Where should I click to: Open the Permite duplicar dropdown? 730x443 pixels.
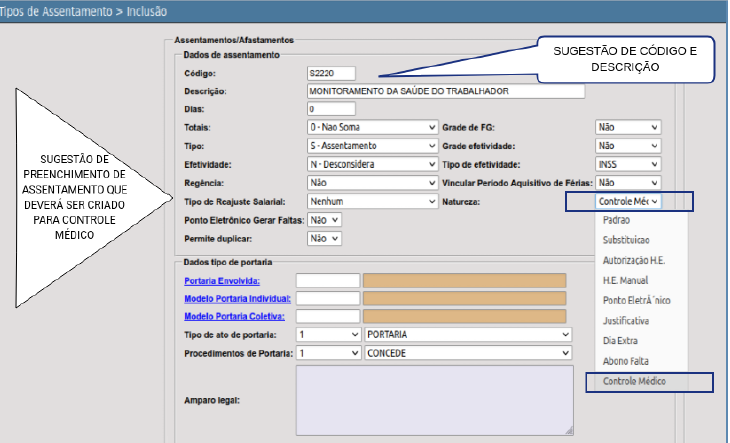(x=324, y=238)
